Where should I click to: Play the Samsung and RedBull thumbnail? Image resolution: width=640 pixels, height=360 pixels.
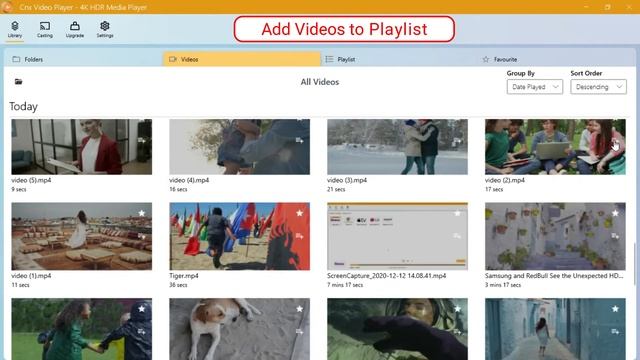pyautogui.click(x=555, y=236)
